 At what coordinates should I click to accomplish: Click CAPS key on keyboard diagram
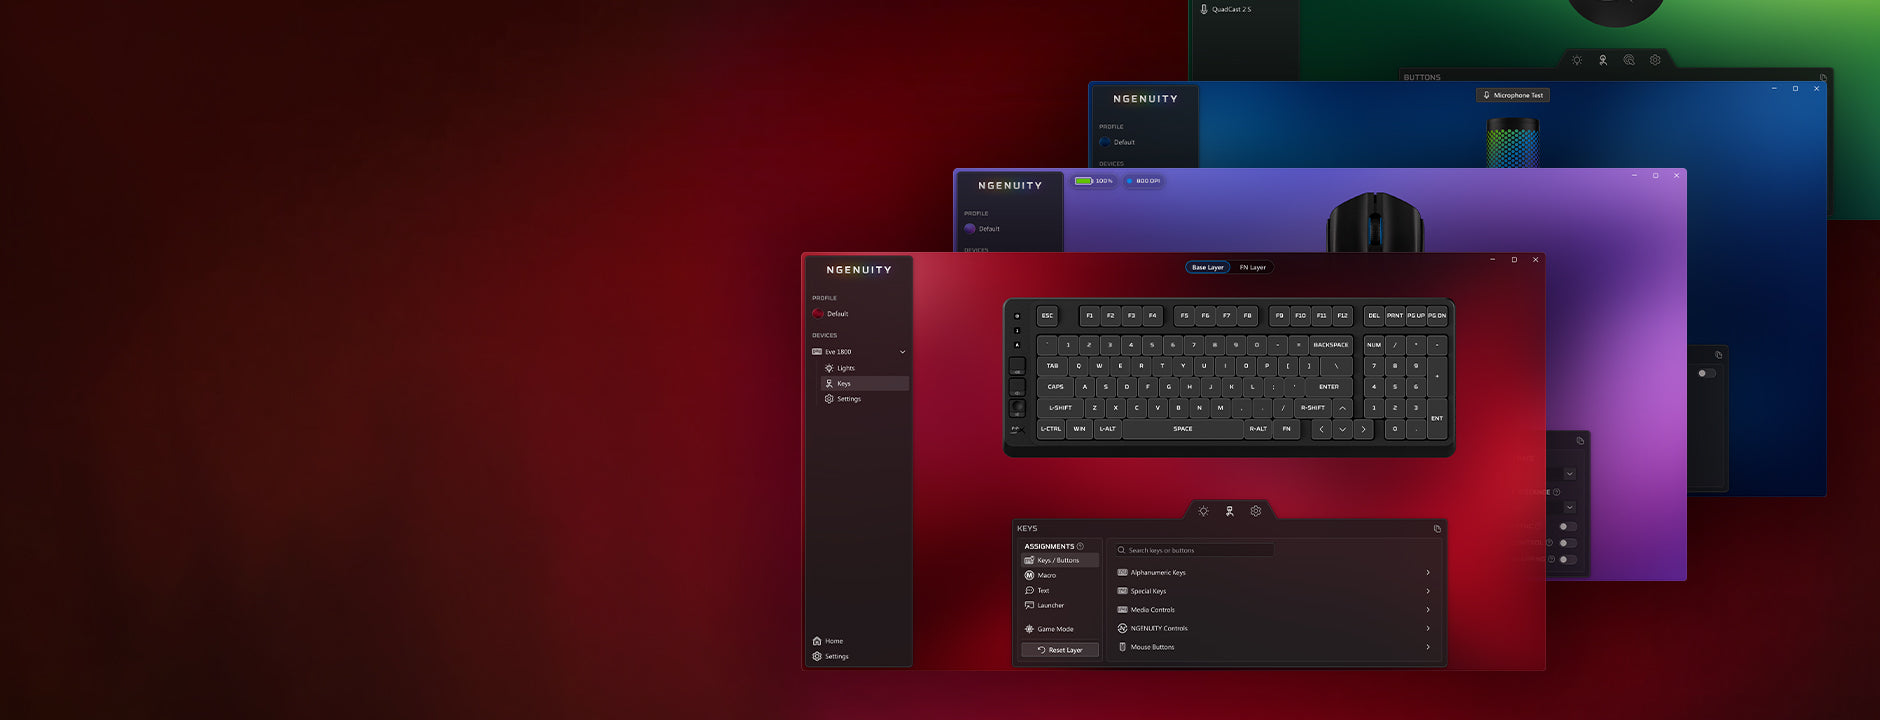pyautogui.click(x=1055, y=387)
